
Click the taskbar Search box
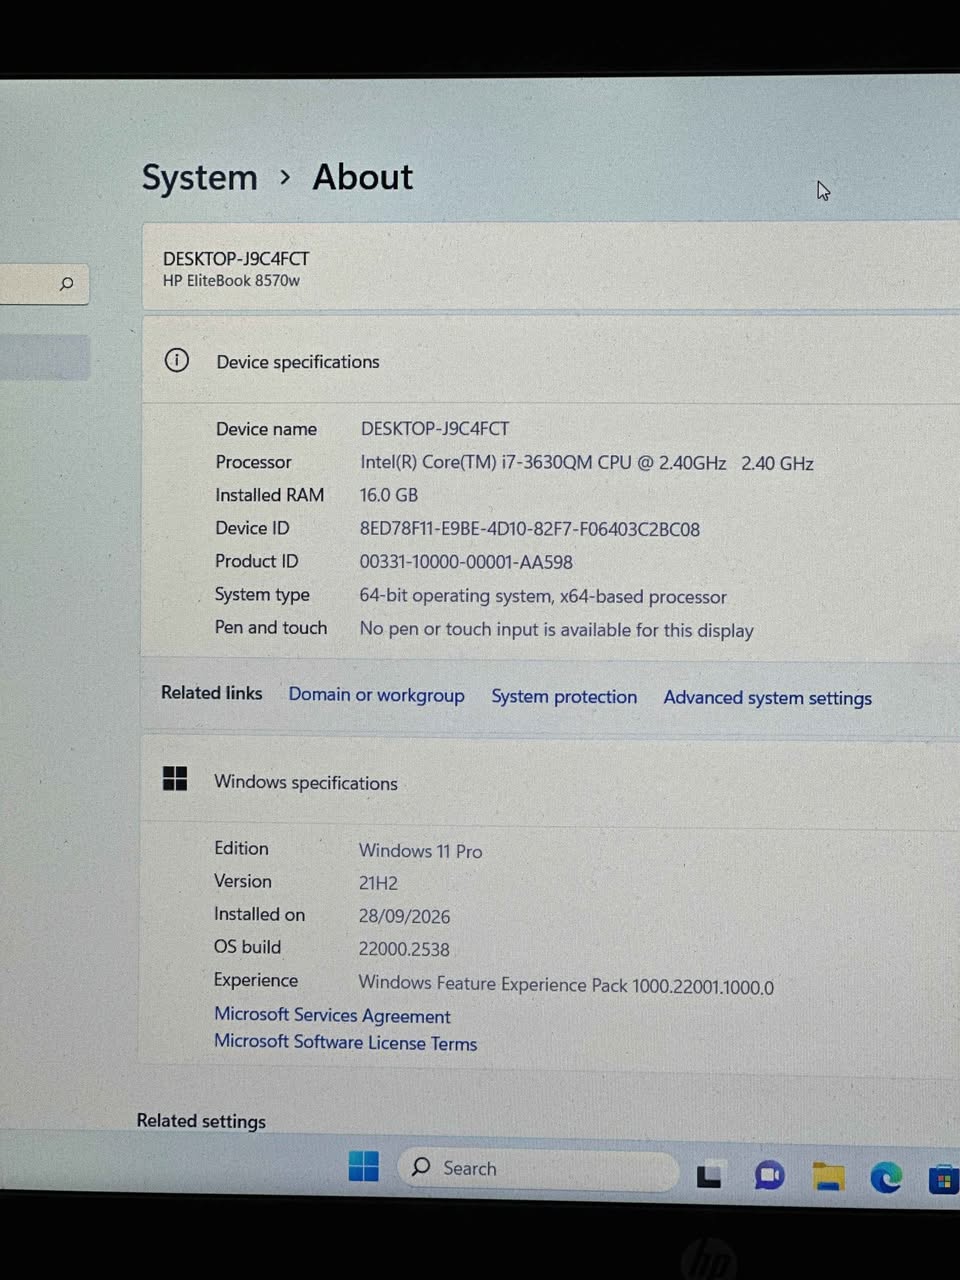(x=538, y=1168)
